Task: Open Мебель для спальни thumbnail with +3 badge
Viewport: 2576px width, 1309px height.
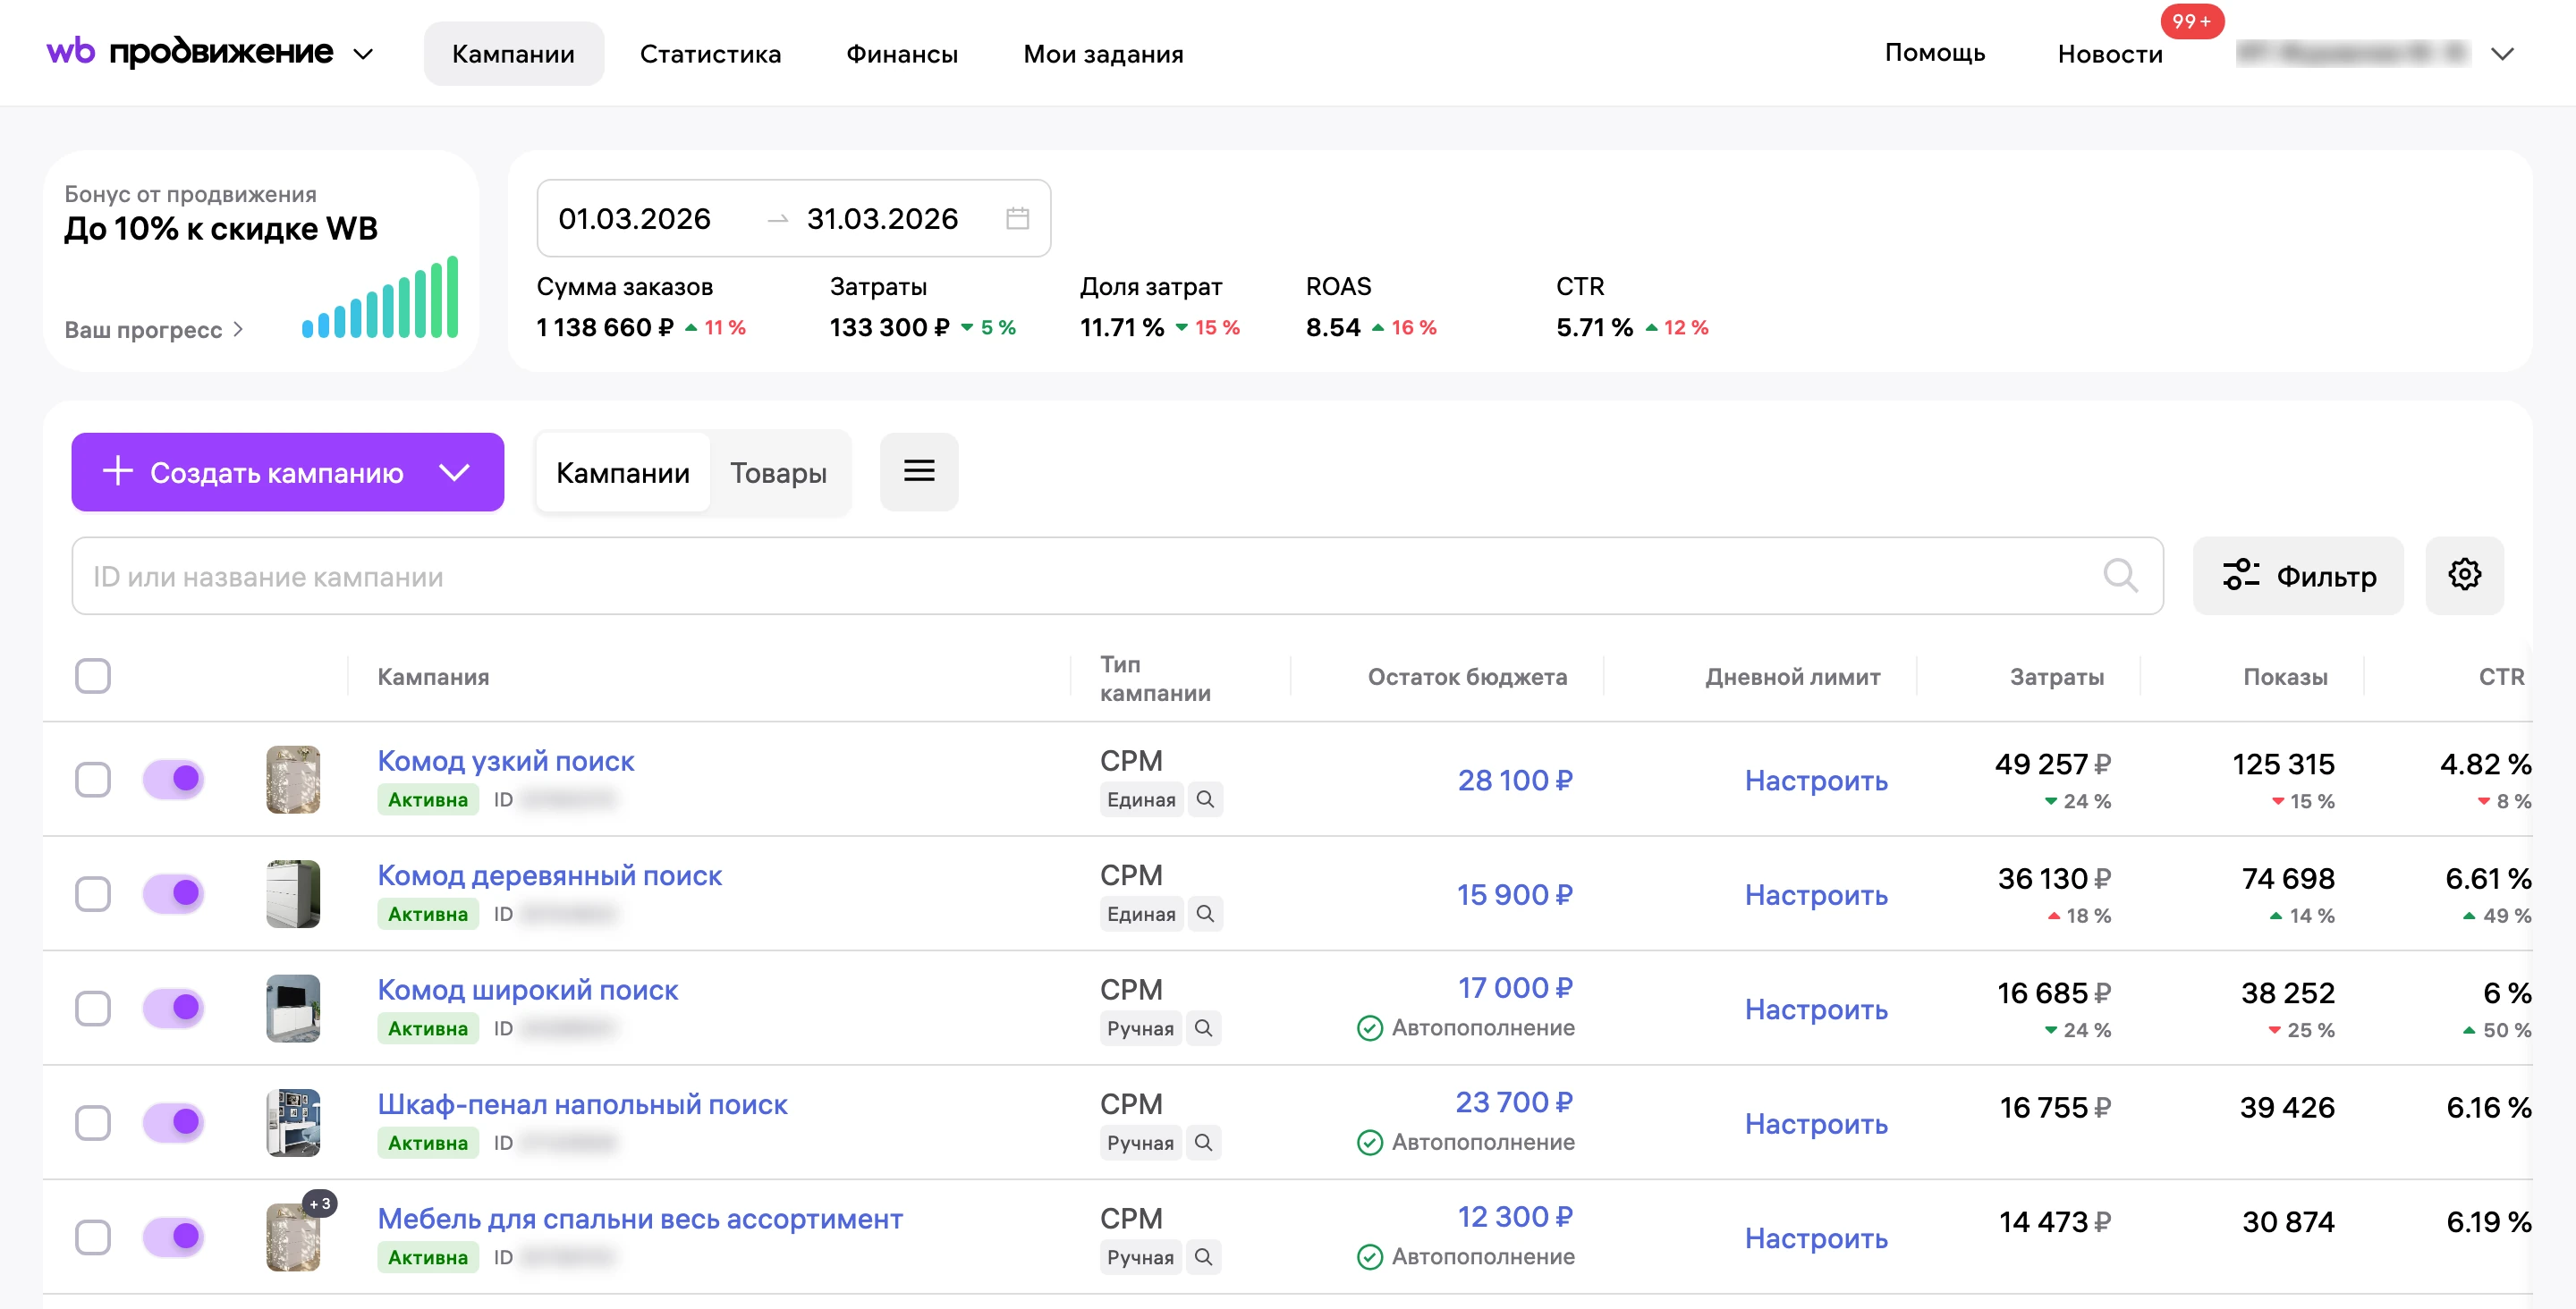Action: [293, 1237]
